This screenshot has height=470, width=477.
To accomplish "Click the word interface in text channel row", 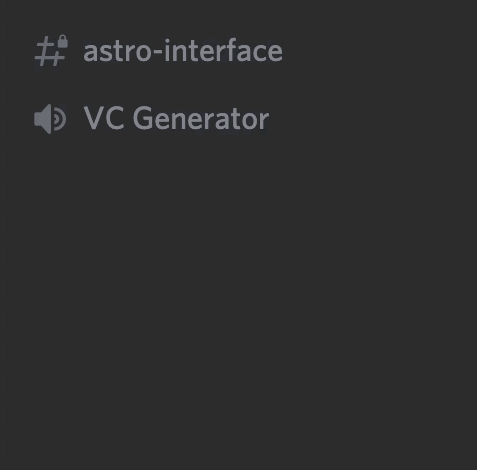I will pyautogui.click(x=224, y=51).
